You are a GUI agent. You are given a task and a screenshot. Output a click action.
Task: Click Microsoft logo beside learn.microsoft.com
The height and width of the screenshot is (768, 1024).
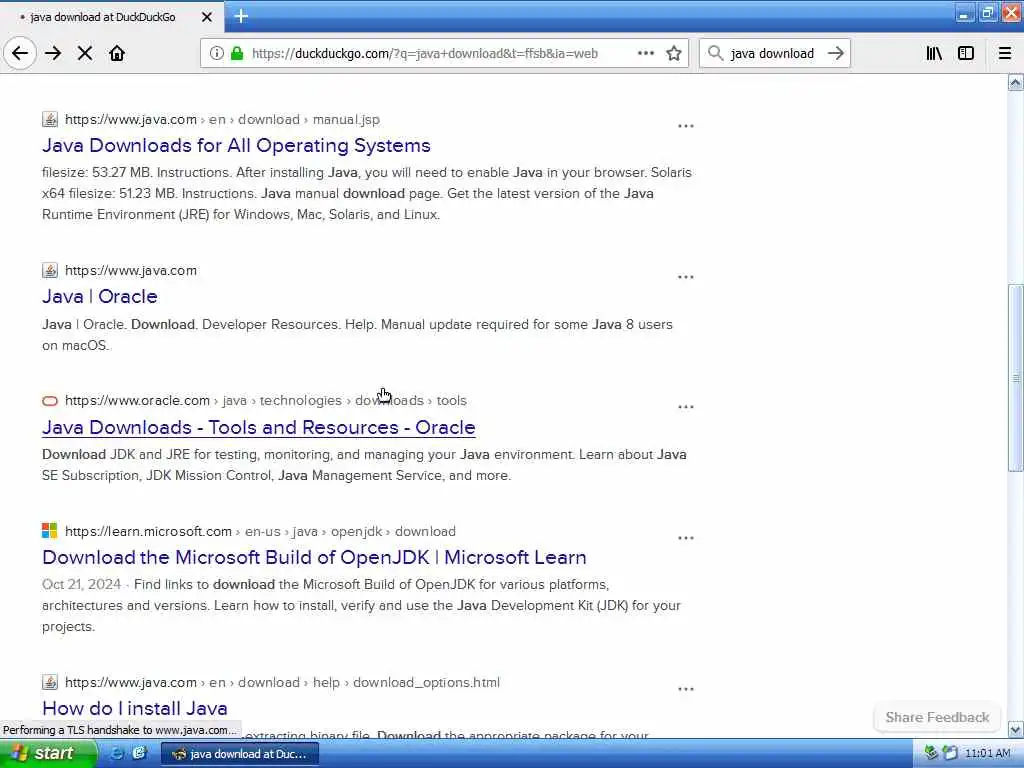tap(50, 530)
